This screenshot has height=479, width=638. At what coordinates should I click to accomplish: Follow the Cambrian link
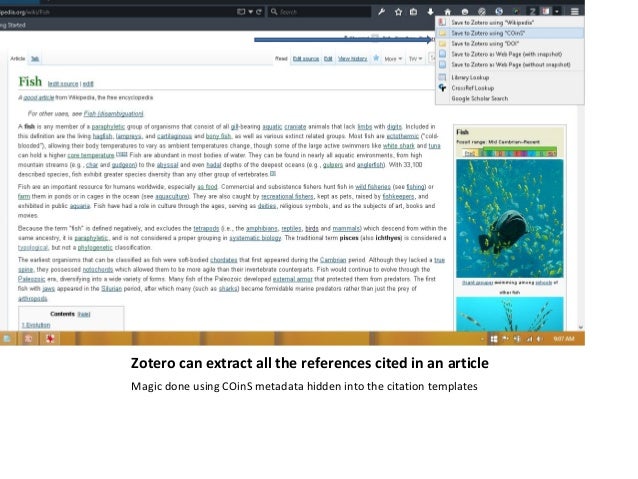333,260
